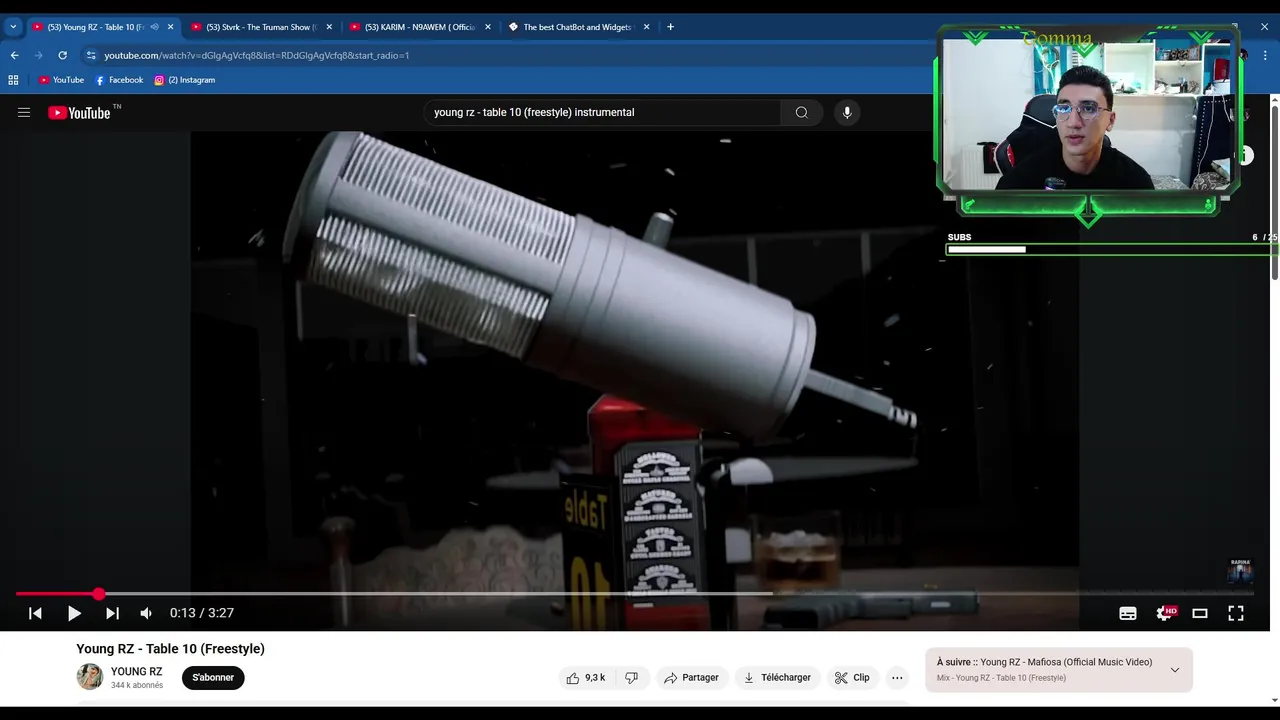The width and height of the screenshot is (1280, 720).
Task: Click the red playhead scrubber dot
Action: tap(98, 594)
